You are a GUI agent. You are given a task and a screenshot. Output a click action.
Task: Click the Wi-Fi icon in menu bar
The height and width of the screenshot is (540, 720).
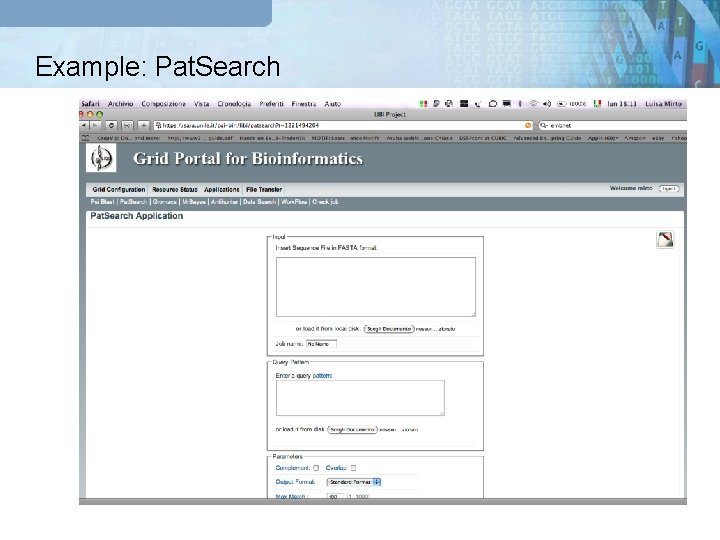click(x=534, y=104)
